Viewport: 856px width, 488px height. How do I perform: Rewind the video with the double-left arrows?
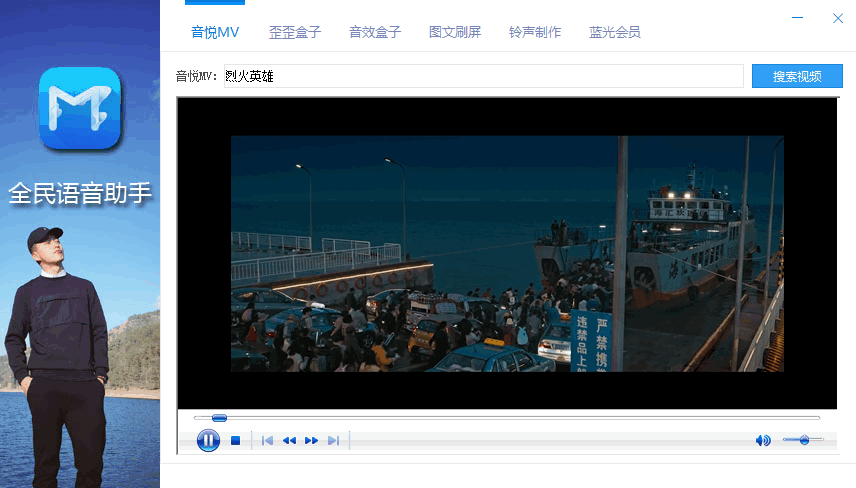pos(289,441)
